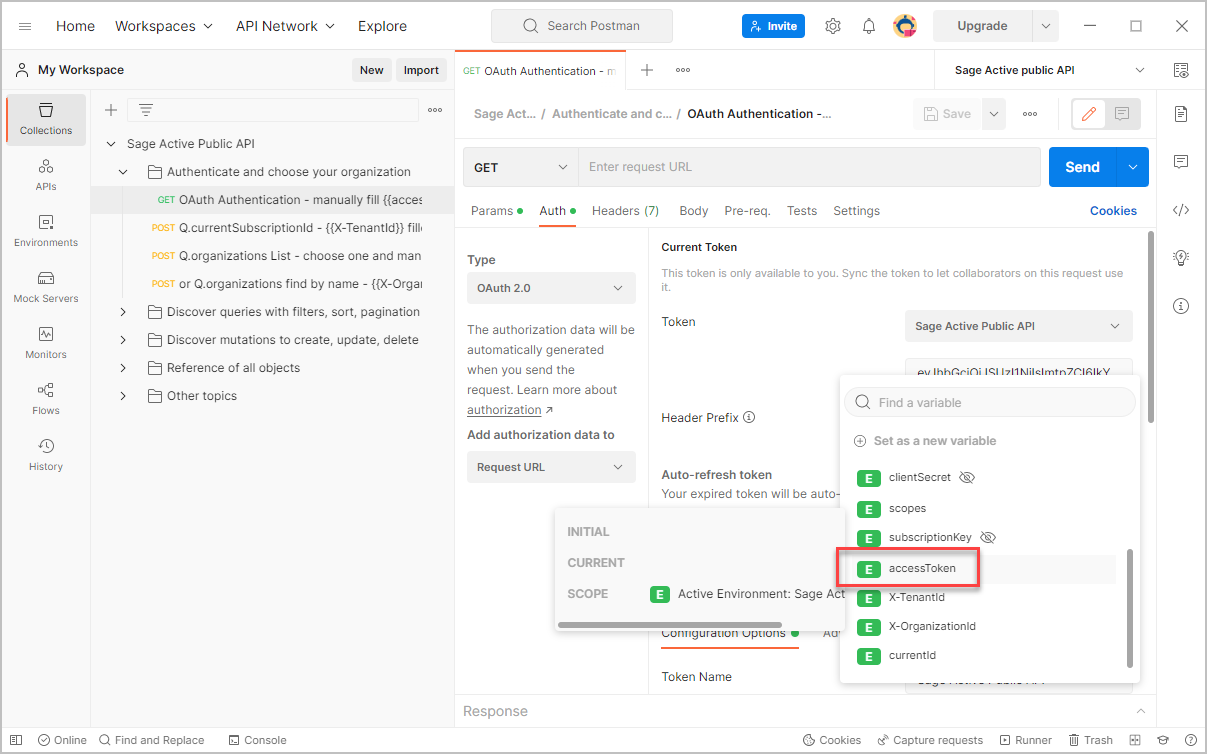Click the New button
The image size is (1207, 754).
click(372, 70)
